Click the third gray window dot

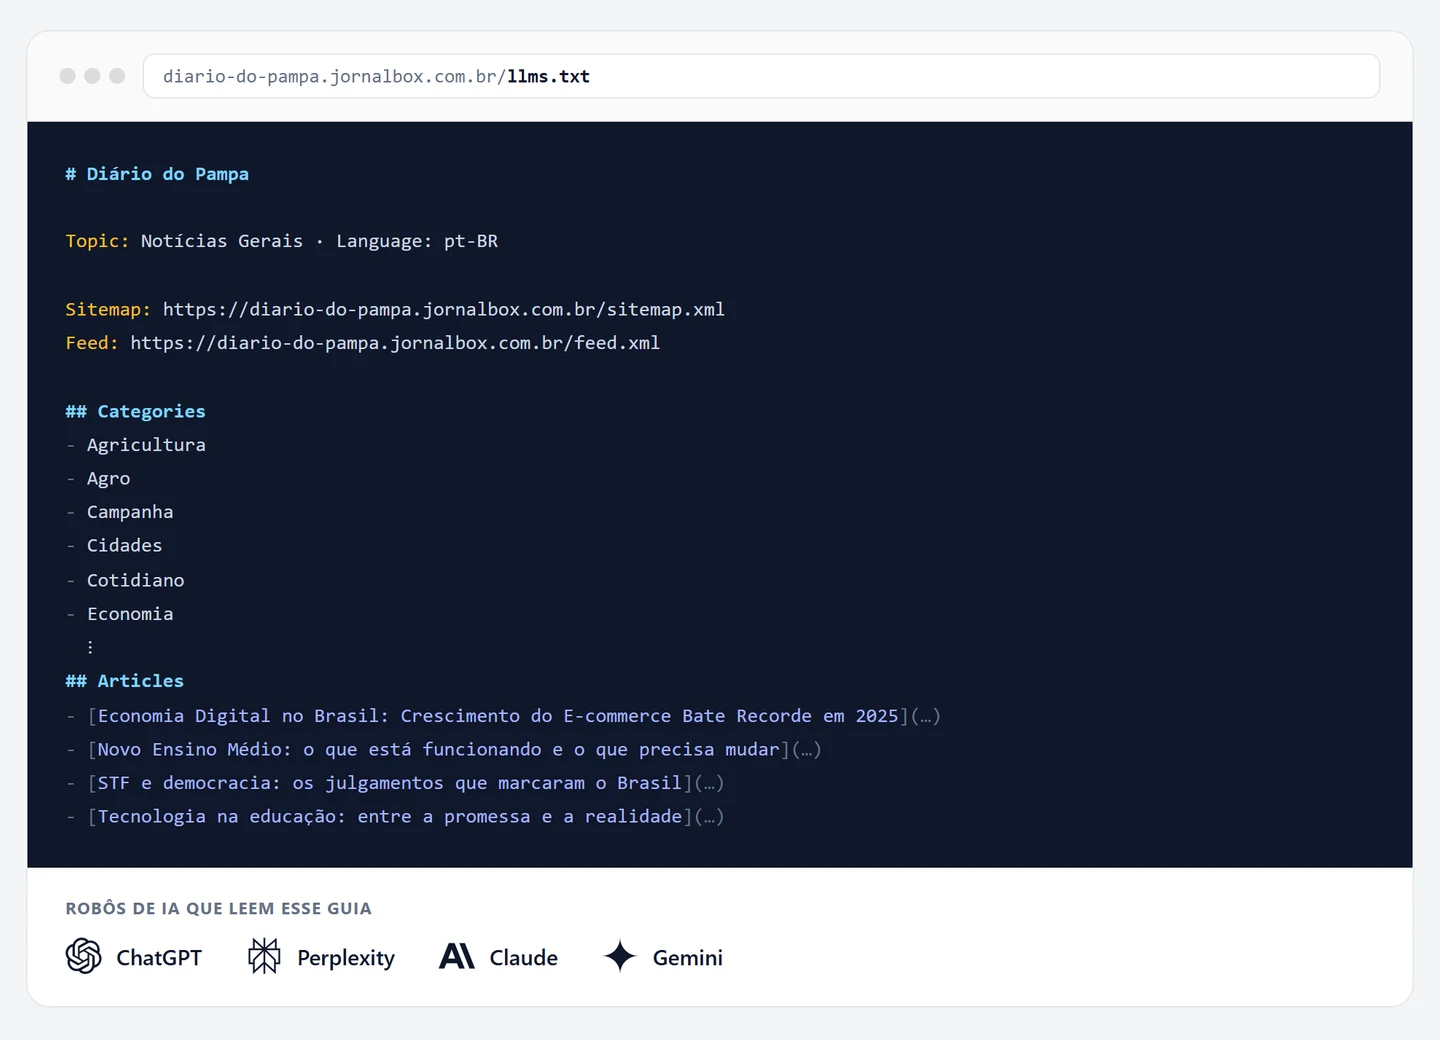click(x=117, y=76)
